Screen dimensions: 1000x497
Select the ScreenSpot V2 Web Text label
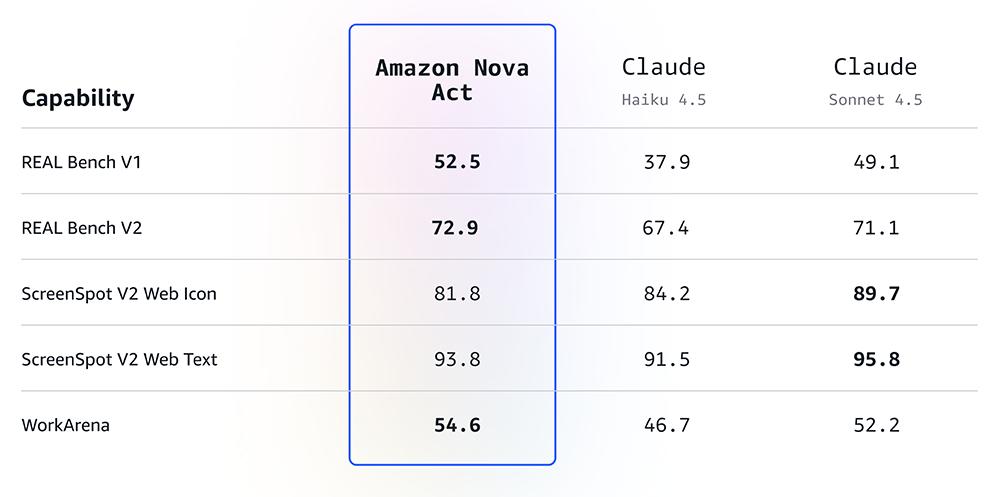point(119,359)
